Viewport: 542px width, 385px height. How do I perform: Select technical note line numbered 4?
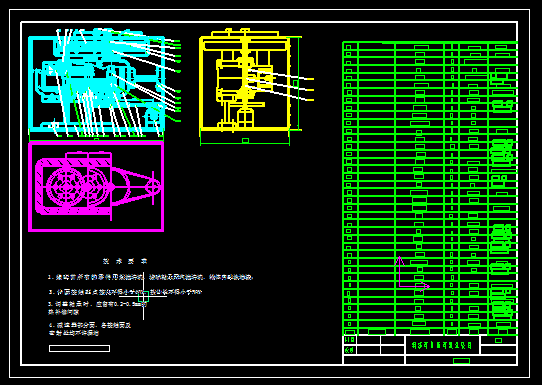tap(90, 329)
